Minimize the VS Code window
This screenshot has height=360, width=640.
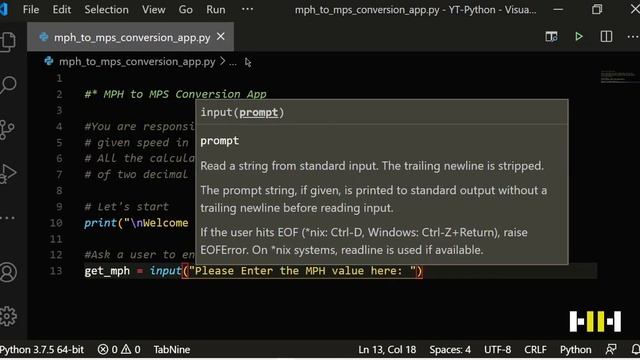[558, 9]
